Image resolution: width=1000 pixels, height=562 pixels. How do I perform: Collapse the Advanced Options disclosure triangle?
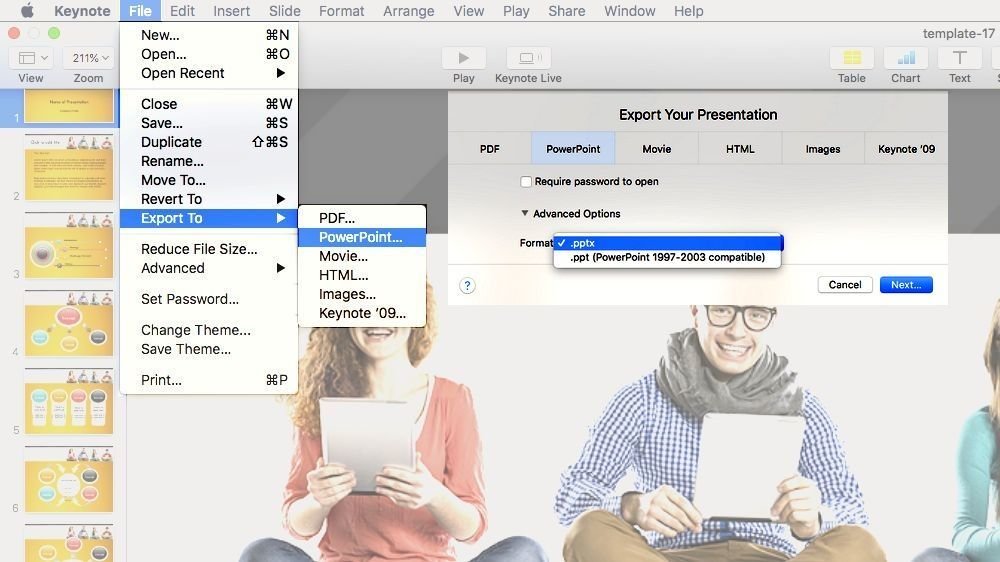[524, 213]
